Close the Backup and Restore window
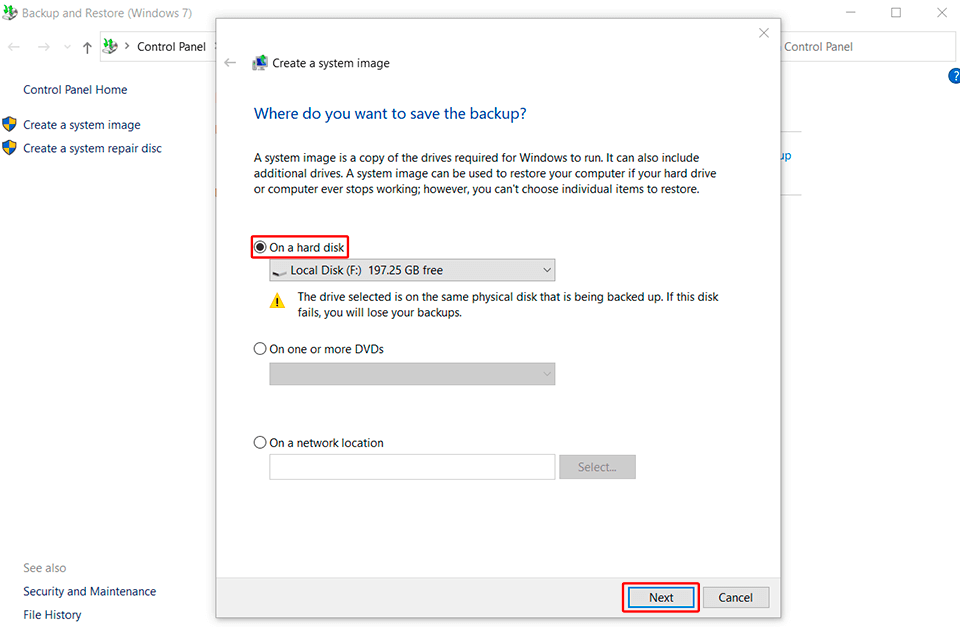 pos(942,12)
